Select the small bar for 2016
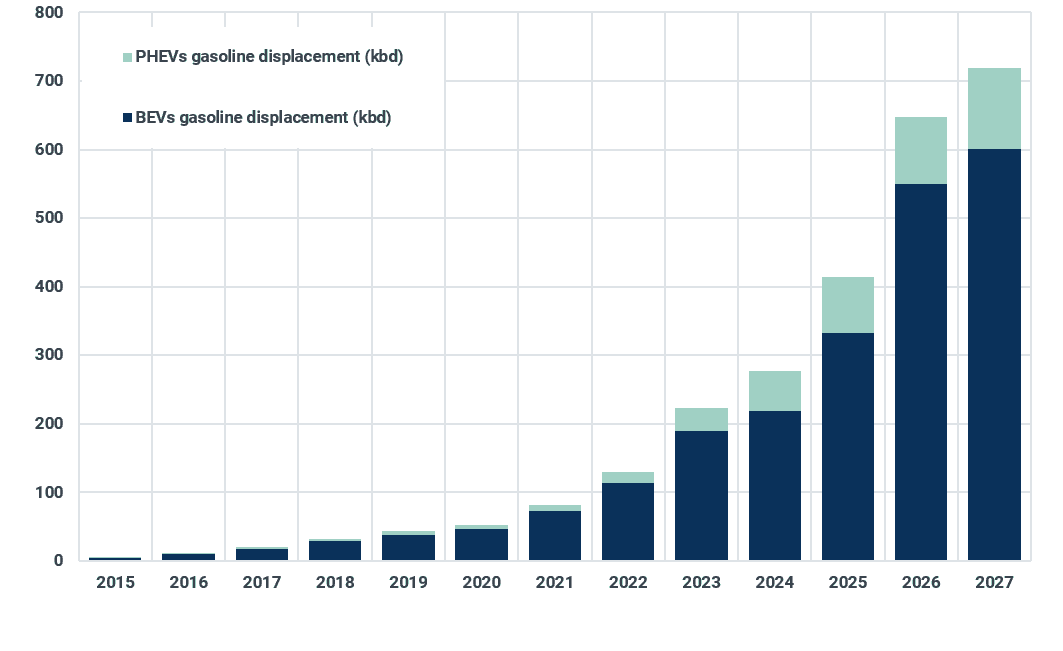This screenshot has height=651, width=1063. (188, 557)
